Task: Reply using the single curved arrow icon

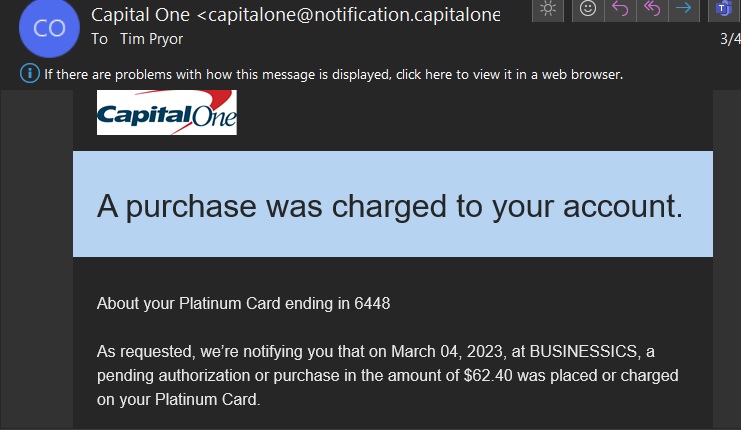Action: click(x=620, y=9)
